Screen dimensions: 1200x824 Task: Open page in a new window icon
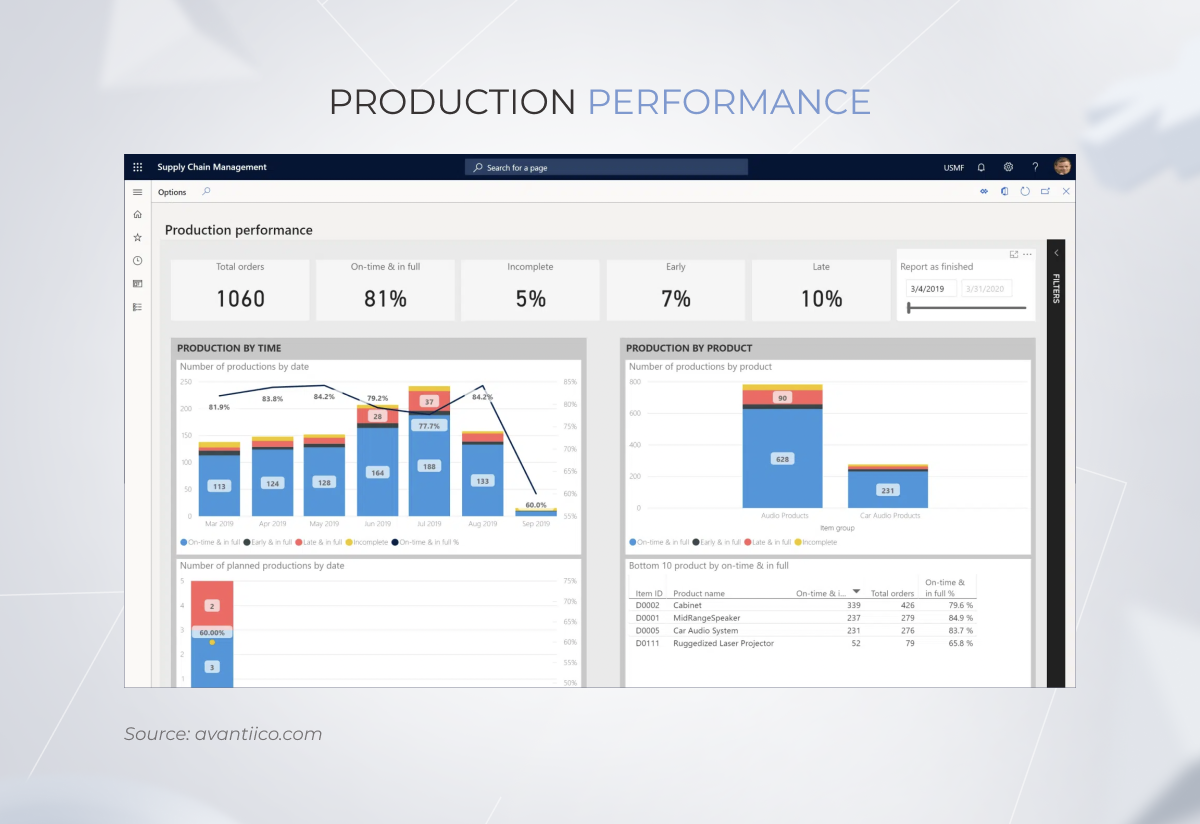[1046, 191]
